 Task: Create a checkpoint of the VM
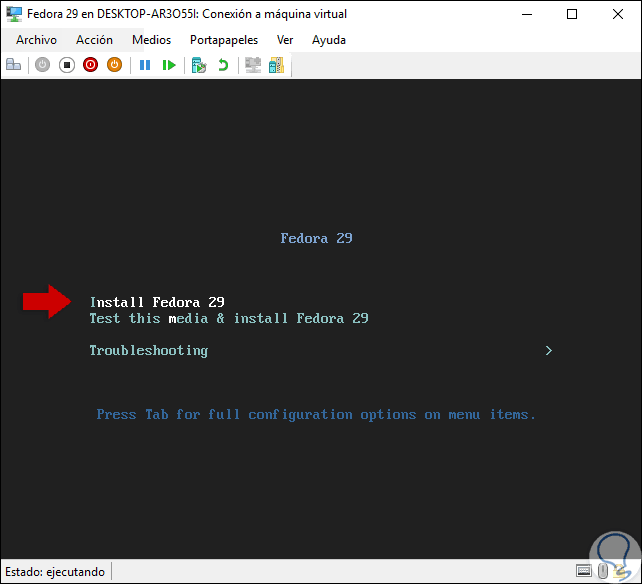pos(199,65)
